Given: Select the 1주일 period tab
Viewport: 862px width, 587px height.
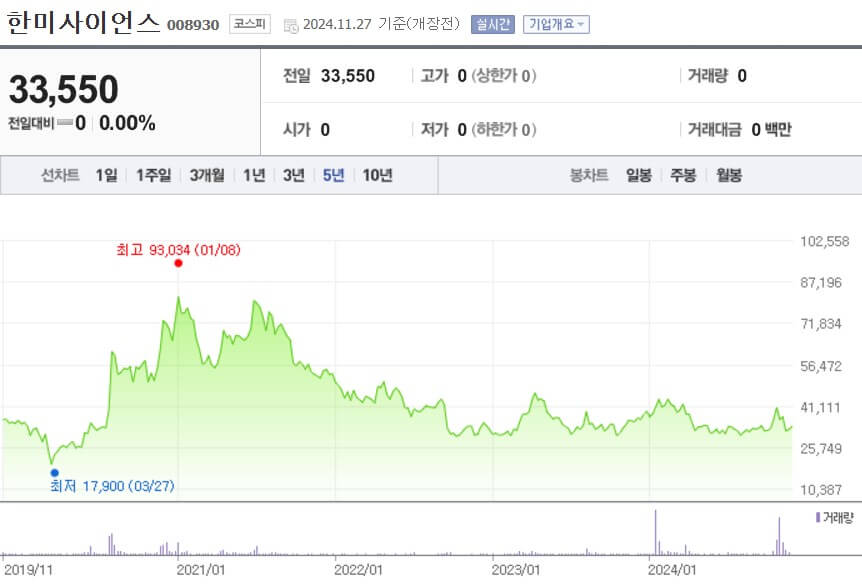Looking at the screenshot, I should (x=152, y=174).
